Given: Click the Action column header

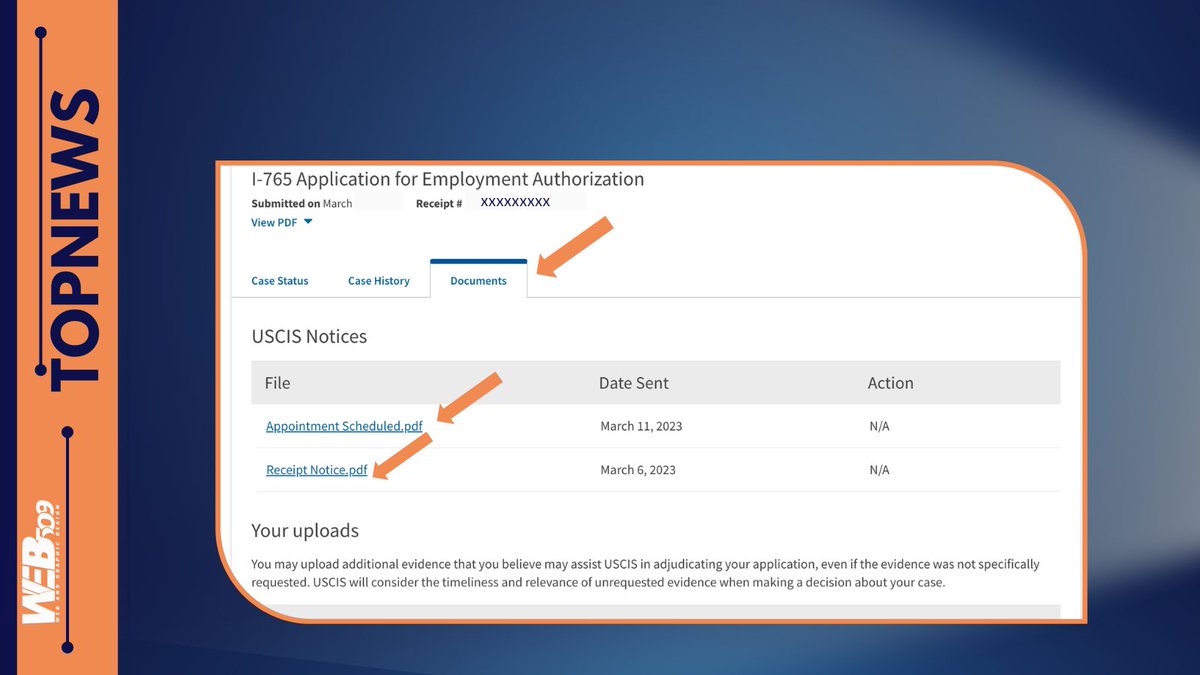Looking at the screenshot, I should [x=891, y=383].
